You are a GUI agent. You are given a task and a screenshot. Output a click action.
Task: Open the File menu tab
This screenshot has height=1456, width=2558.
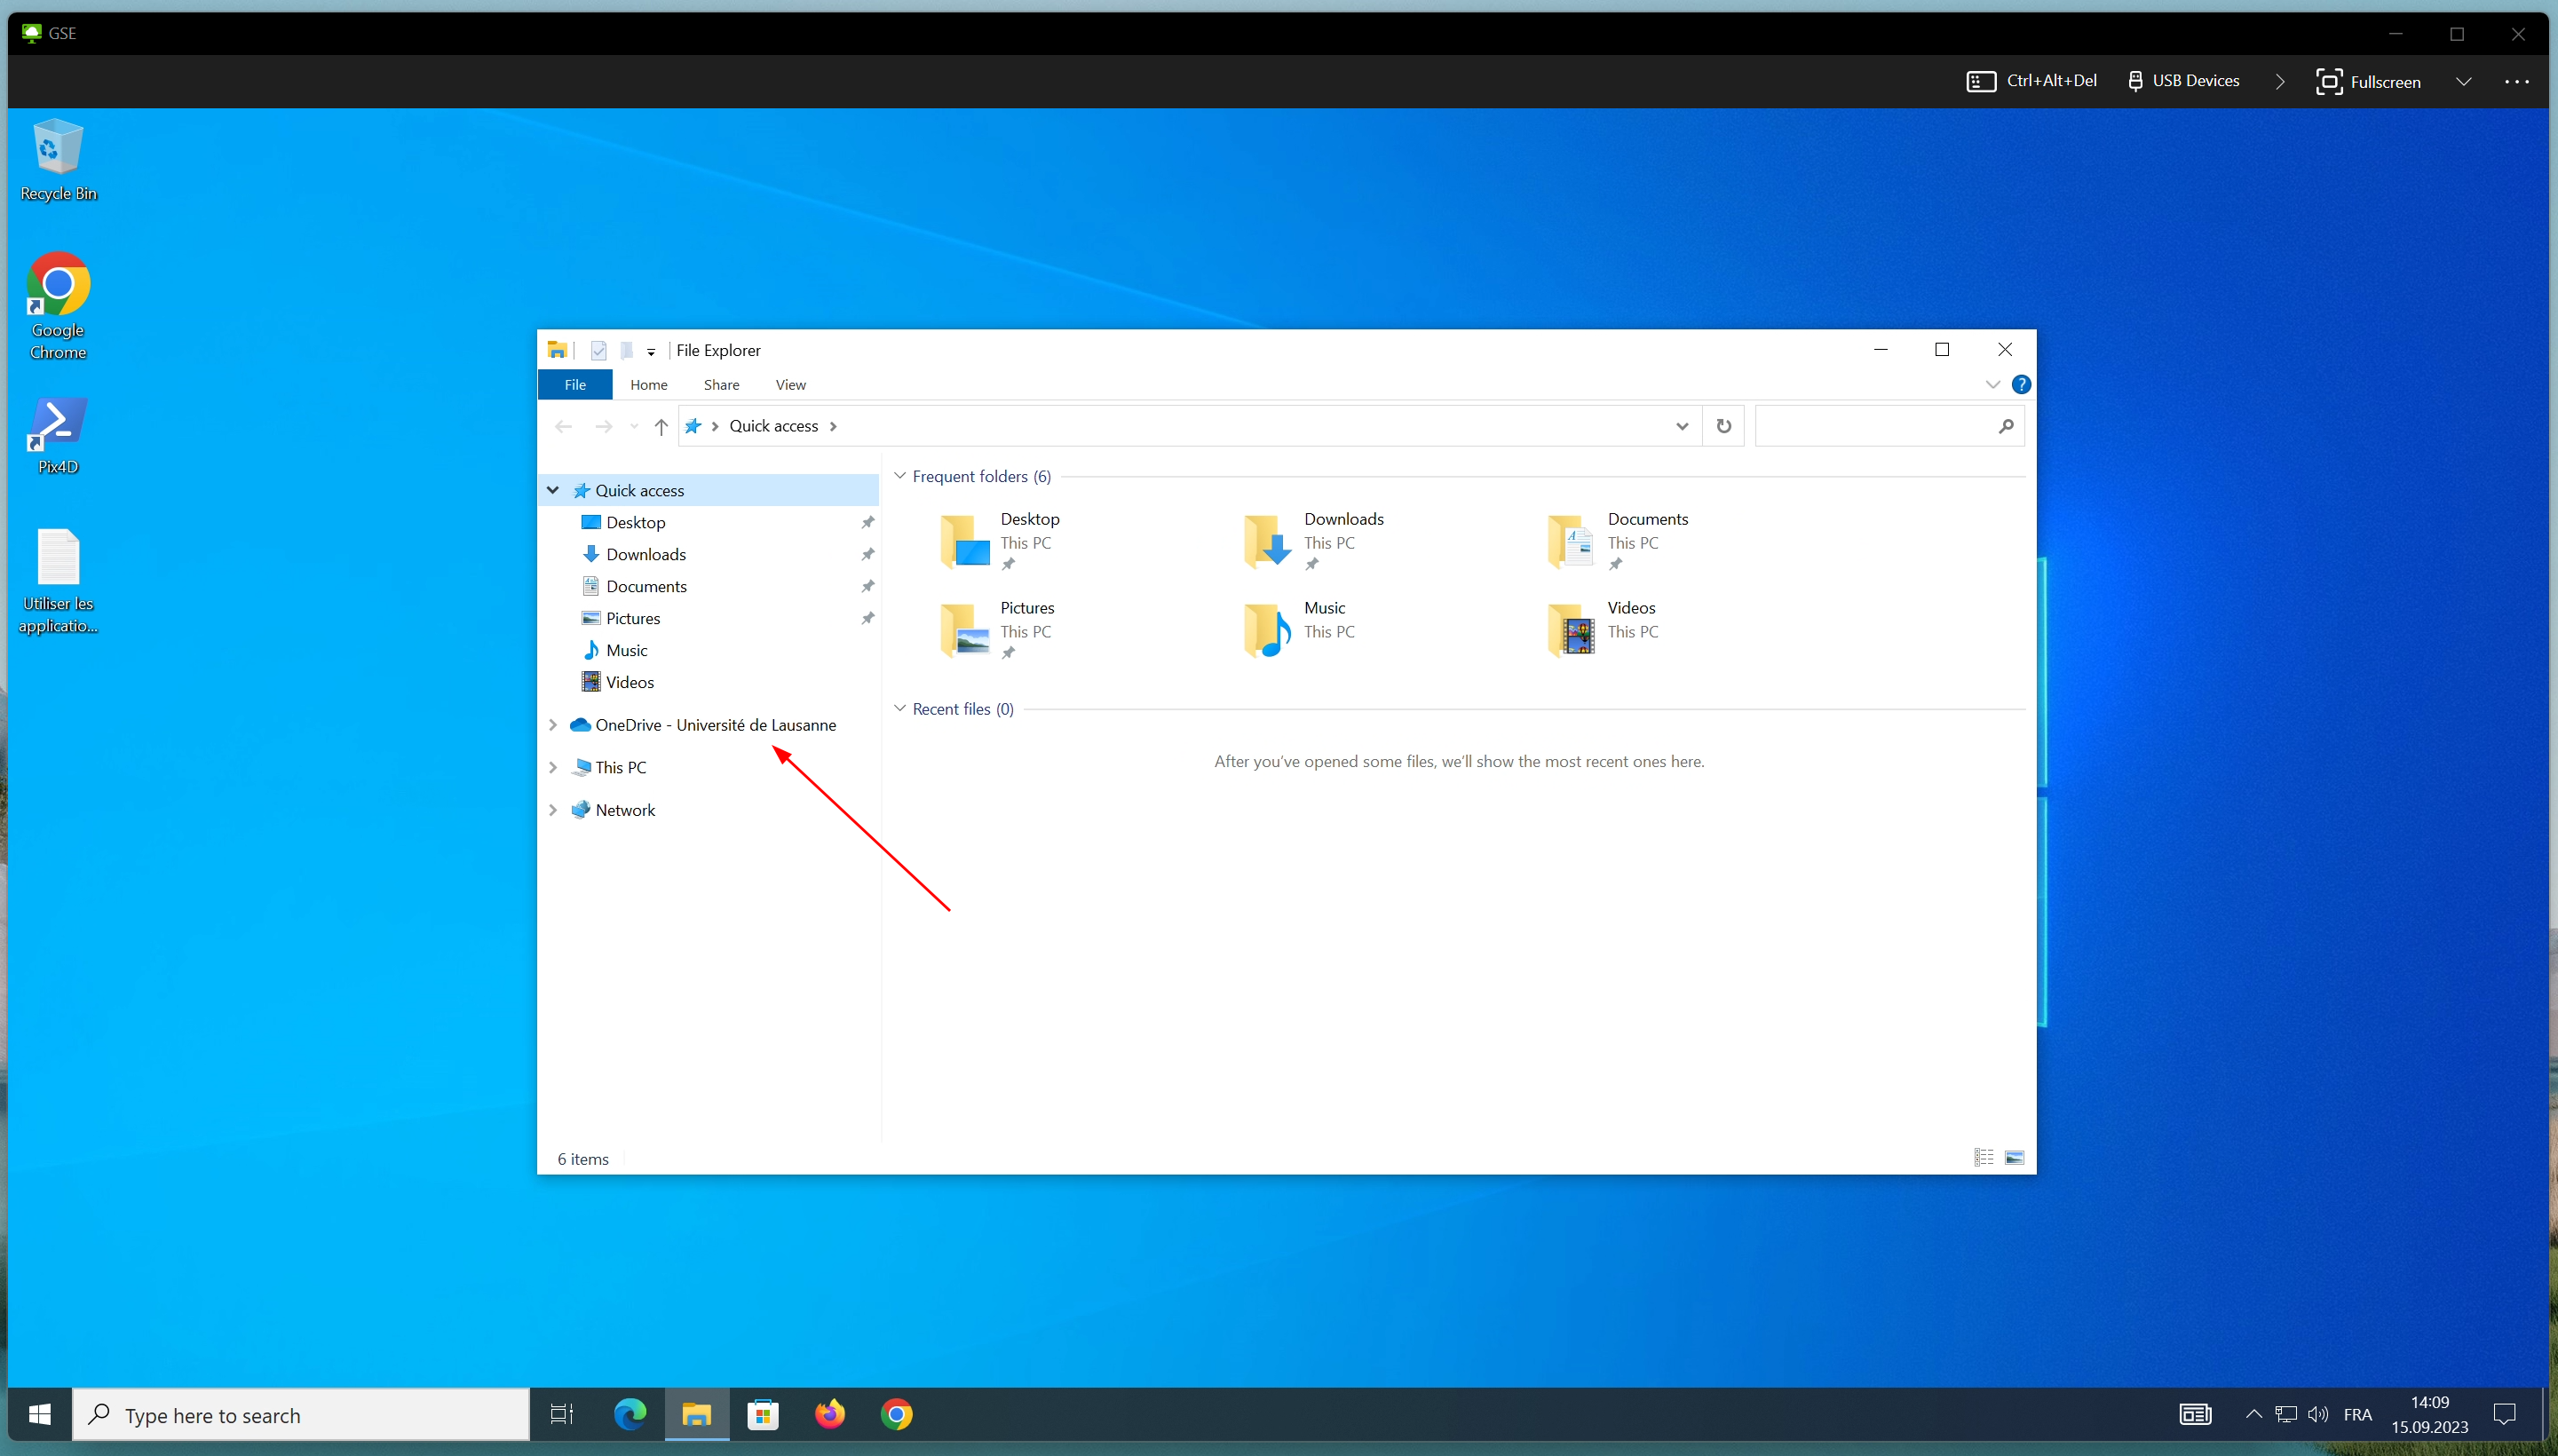click(575, 385)
